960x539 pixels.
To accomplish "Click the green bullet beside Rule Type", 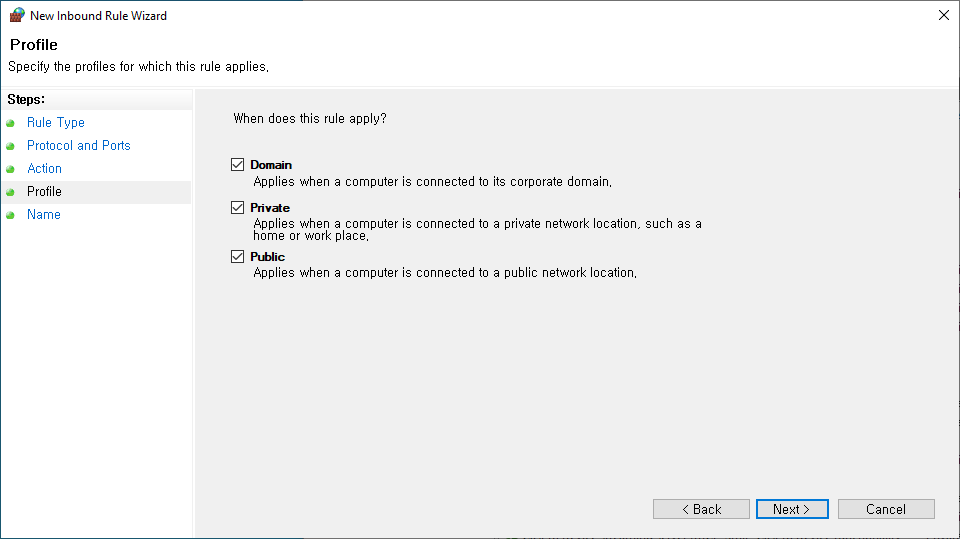I will click(10, 123).
